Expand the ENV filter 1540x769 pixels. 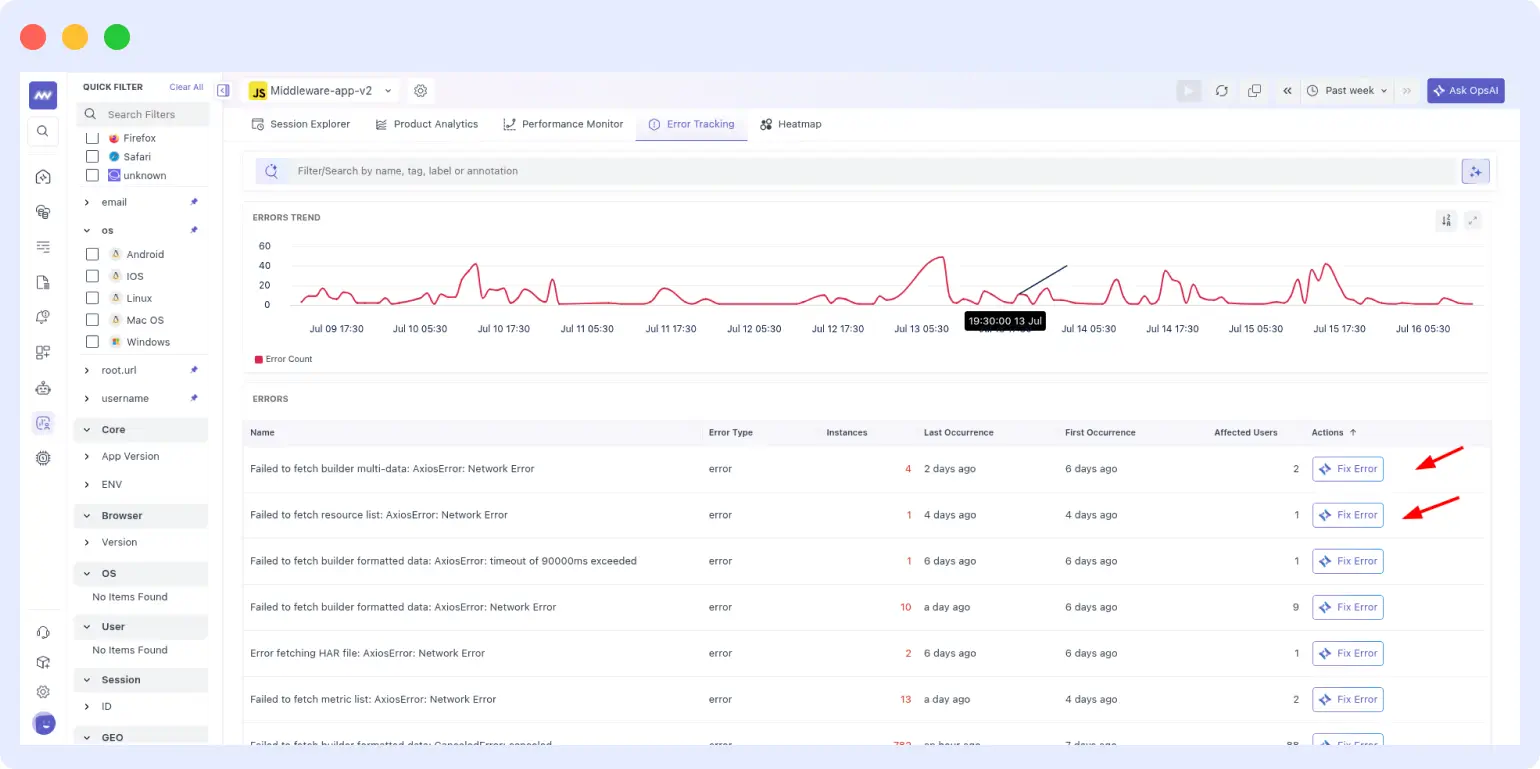pos(87,484)
